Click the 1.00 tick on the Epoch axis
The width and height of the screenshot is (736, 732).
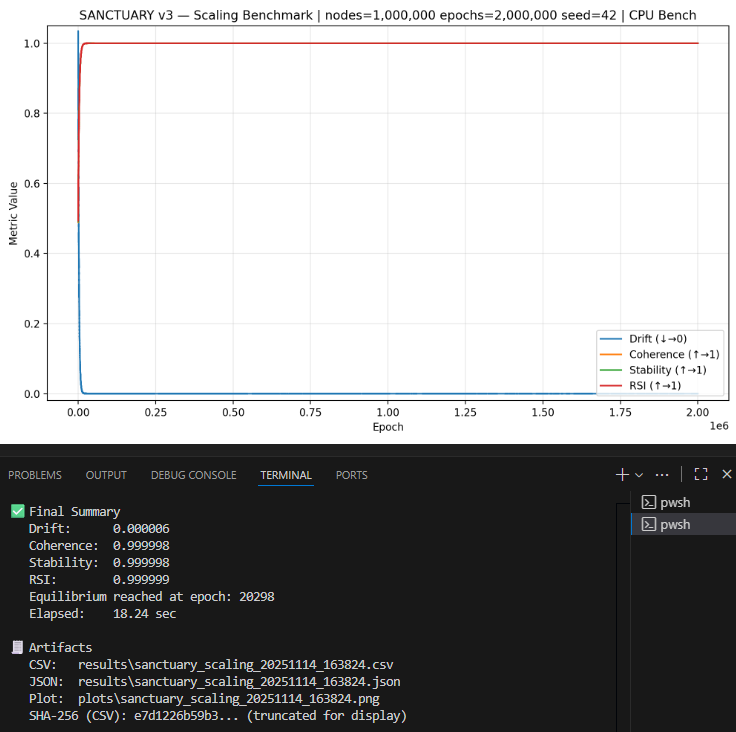click(388, 412)
